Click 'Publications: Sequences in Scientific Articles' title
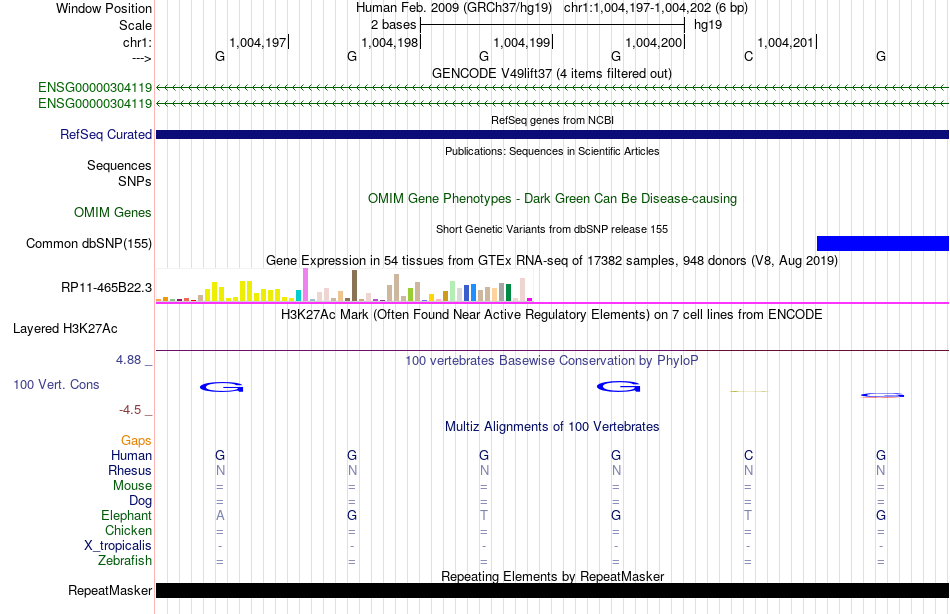The width and height of the screenshot is (950, 614). tap(552, 151)
